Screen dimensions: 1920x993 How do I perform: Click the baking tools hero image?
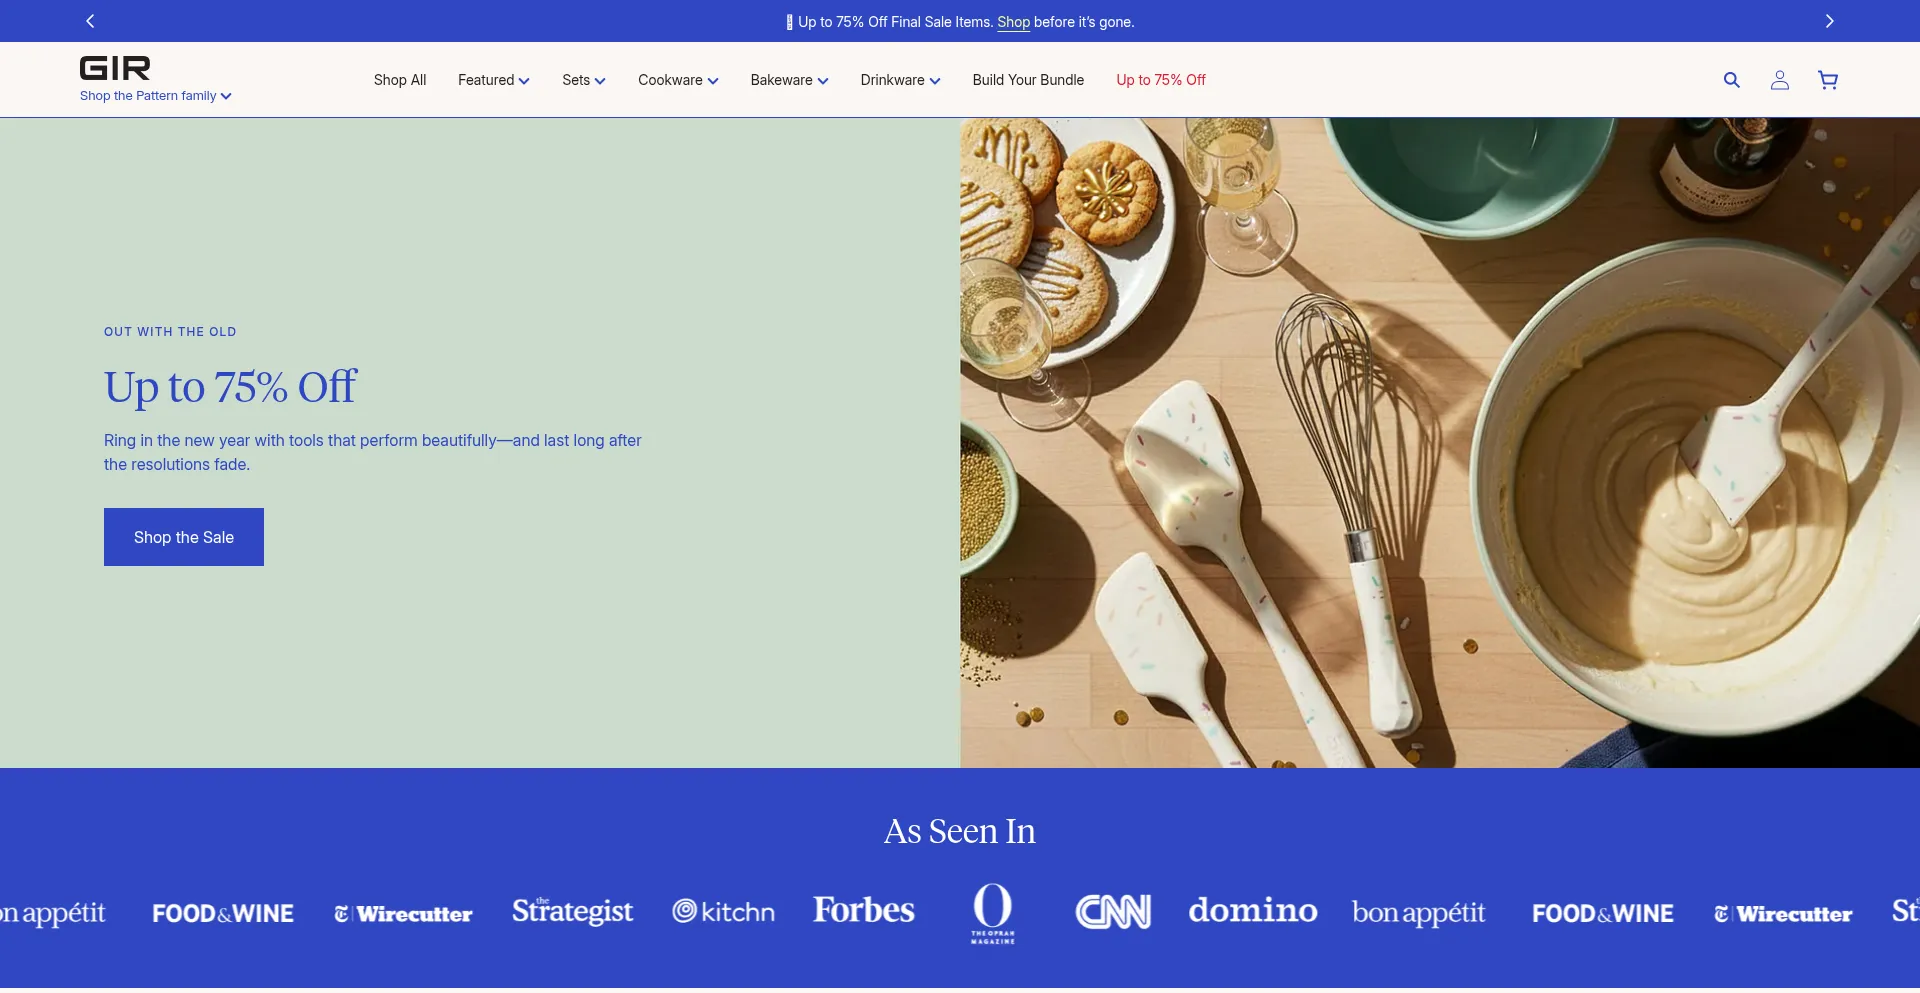pos(1439,442)
